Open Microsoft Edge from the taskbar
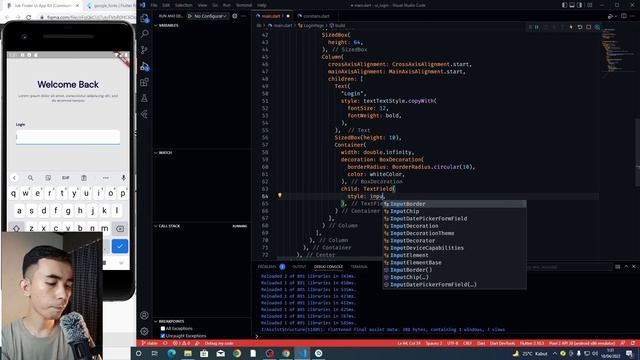The image size is (640, 360). (171, 353)
